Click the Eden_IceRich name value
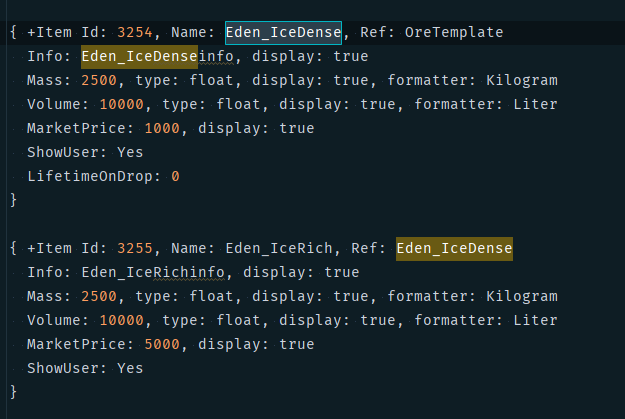The image size is (625, 419). click(279, 248)
